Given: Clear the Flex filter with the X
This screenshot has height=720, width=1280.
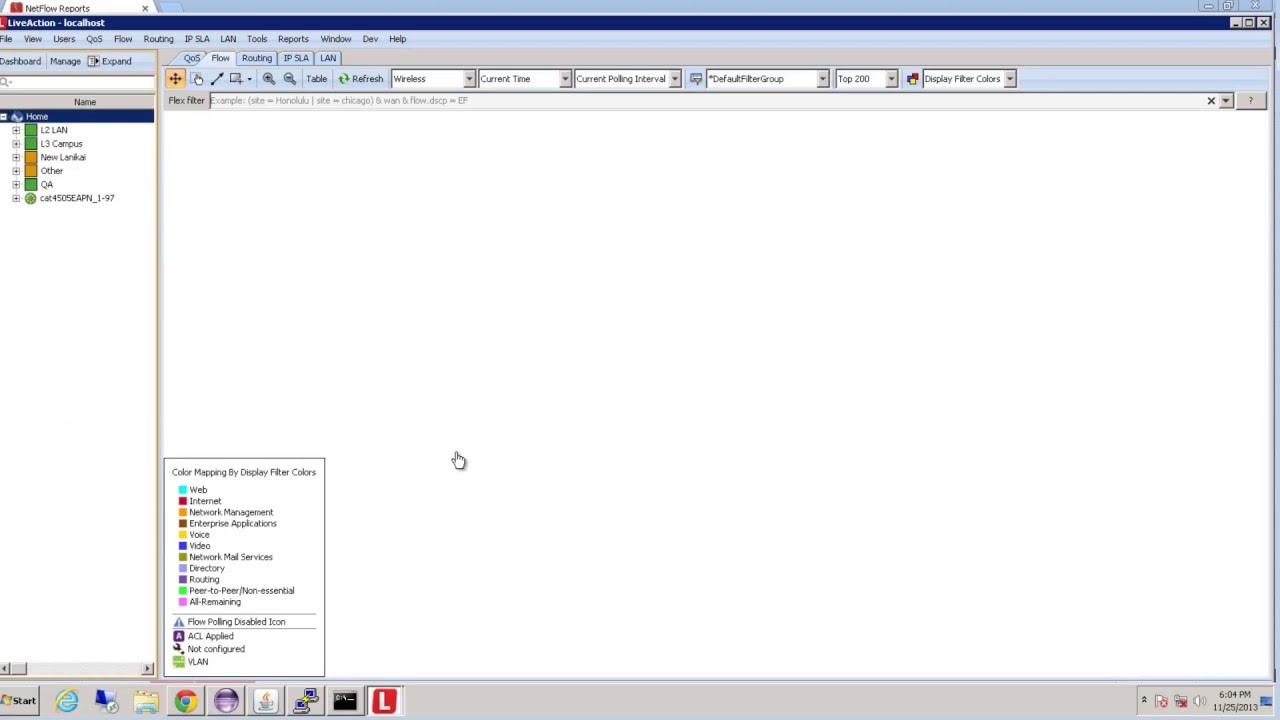Looking at the screenshot, I should [x=1211, y=101].
